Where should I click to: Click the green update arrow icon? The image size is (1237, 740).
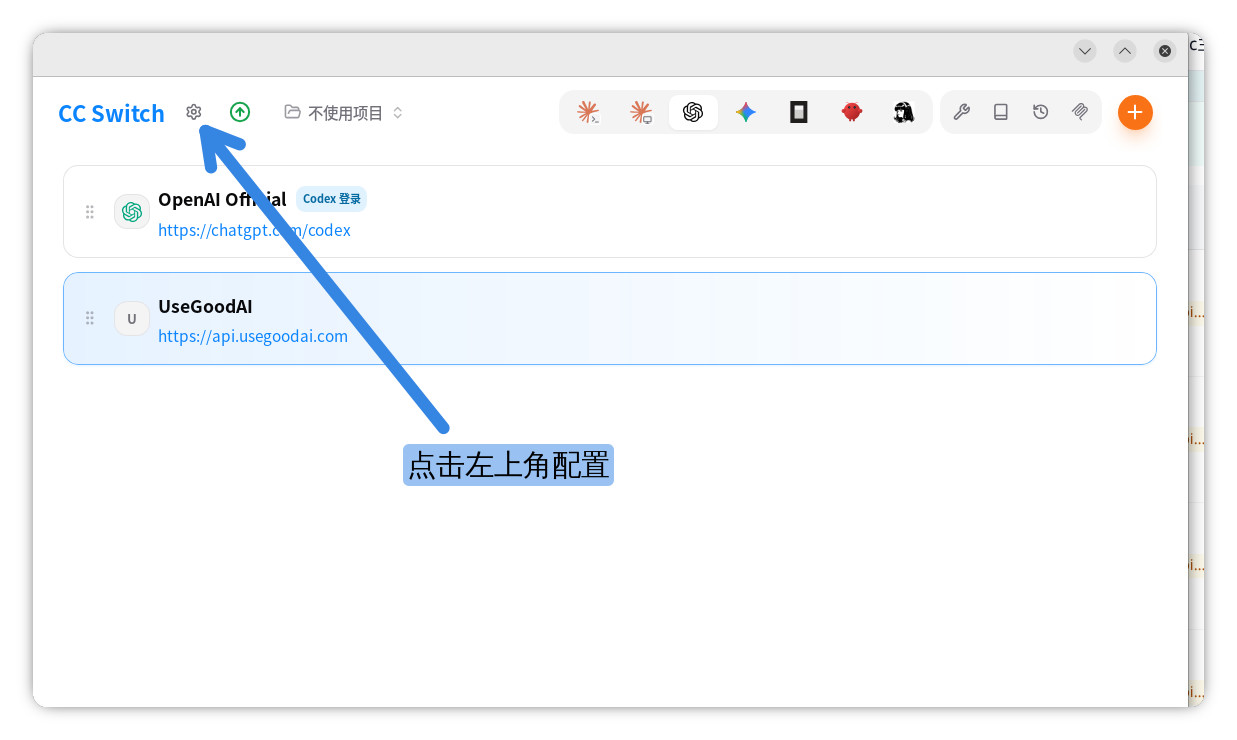pos(240,112)
